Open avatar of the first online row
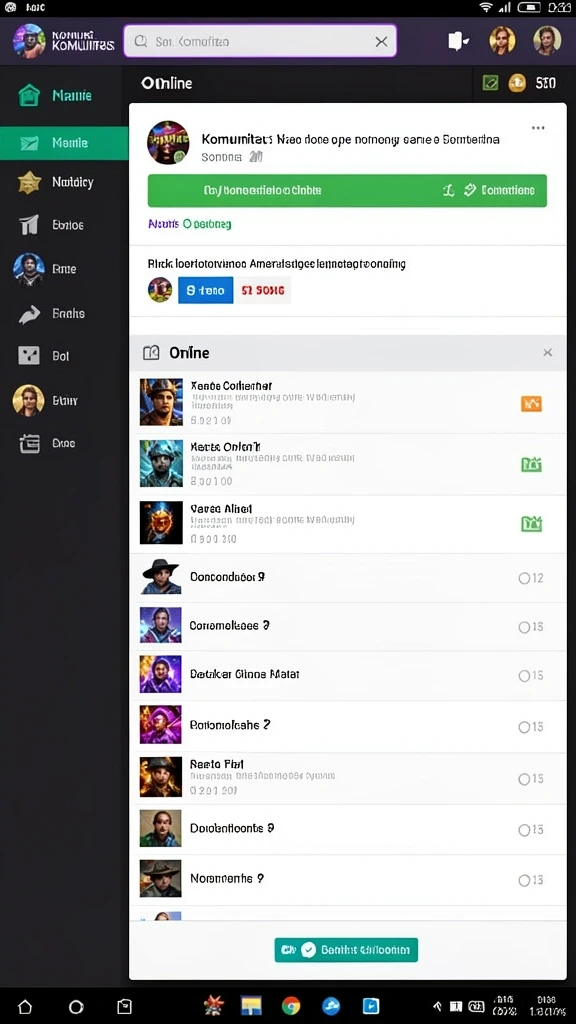 [161, 402]
